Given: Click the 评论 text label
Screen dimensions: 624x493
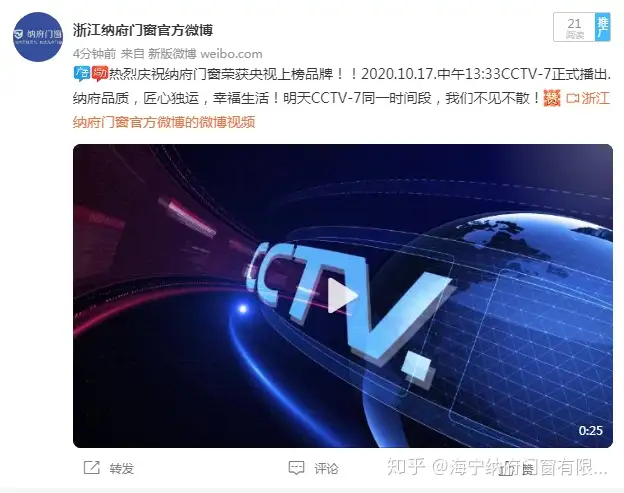Looking at the screenshot, I should 326,468.
